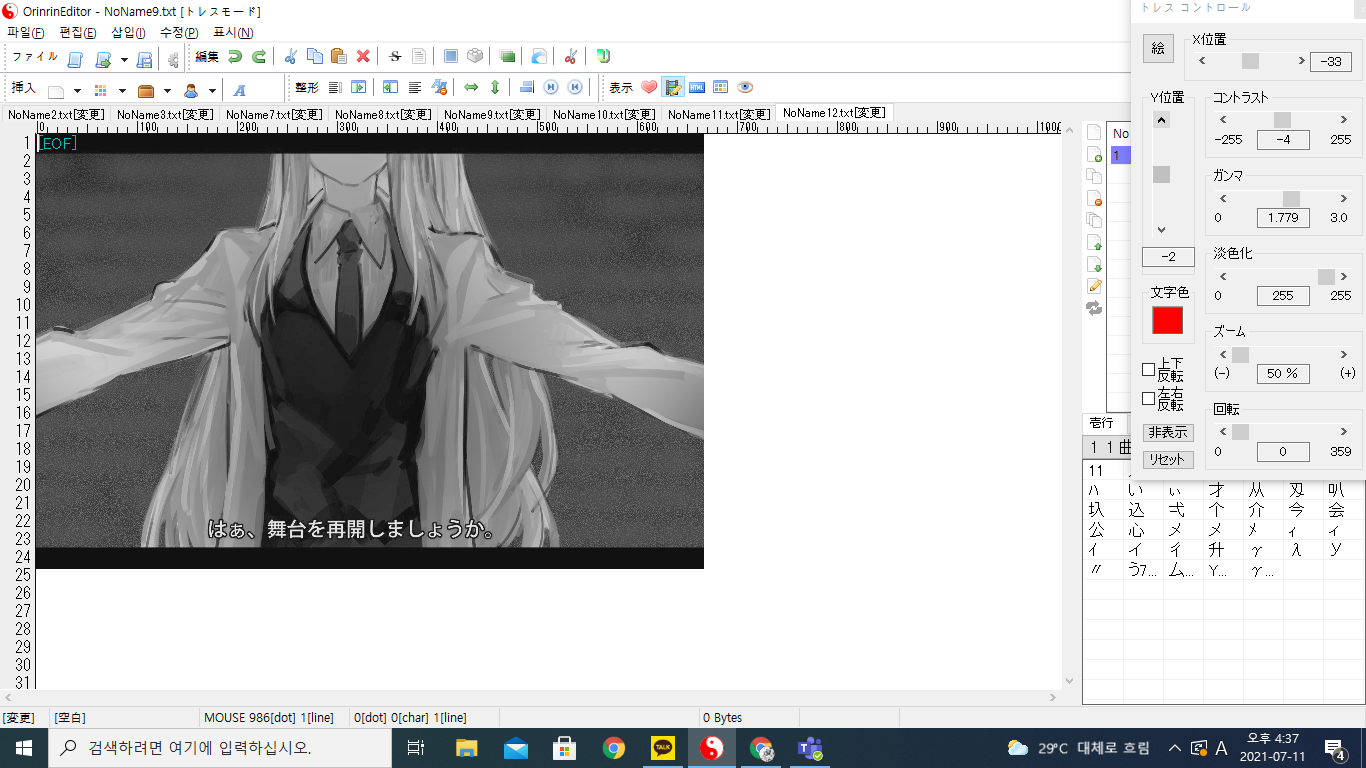The width and height of the screenshot is (1366, 768).
Task: Expand the brown box insert dropdown arrow
Action: (167, 90)
